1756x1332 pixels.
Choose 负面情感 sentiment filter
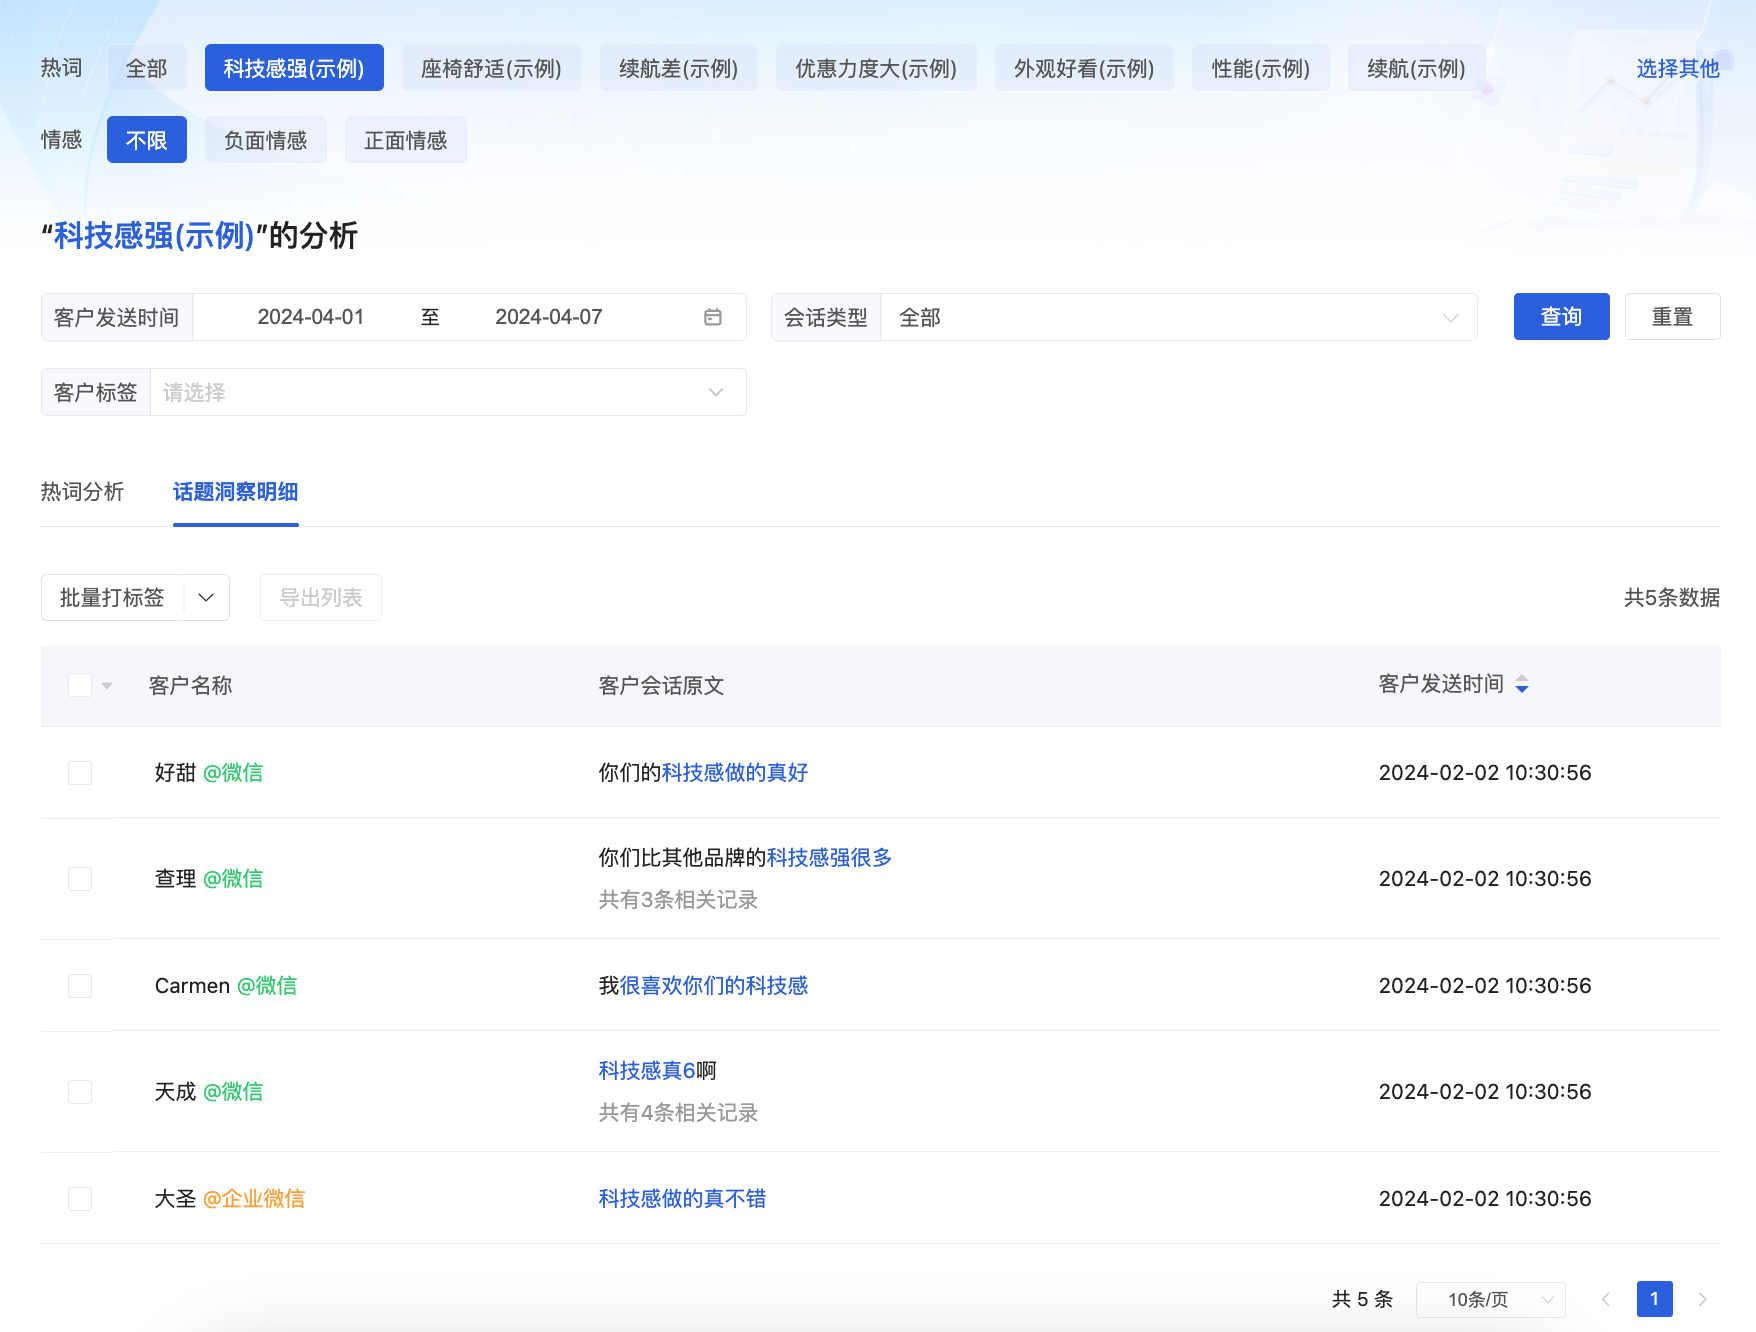266,140
